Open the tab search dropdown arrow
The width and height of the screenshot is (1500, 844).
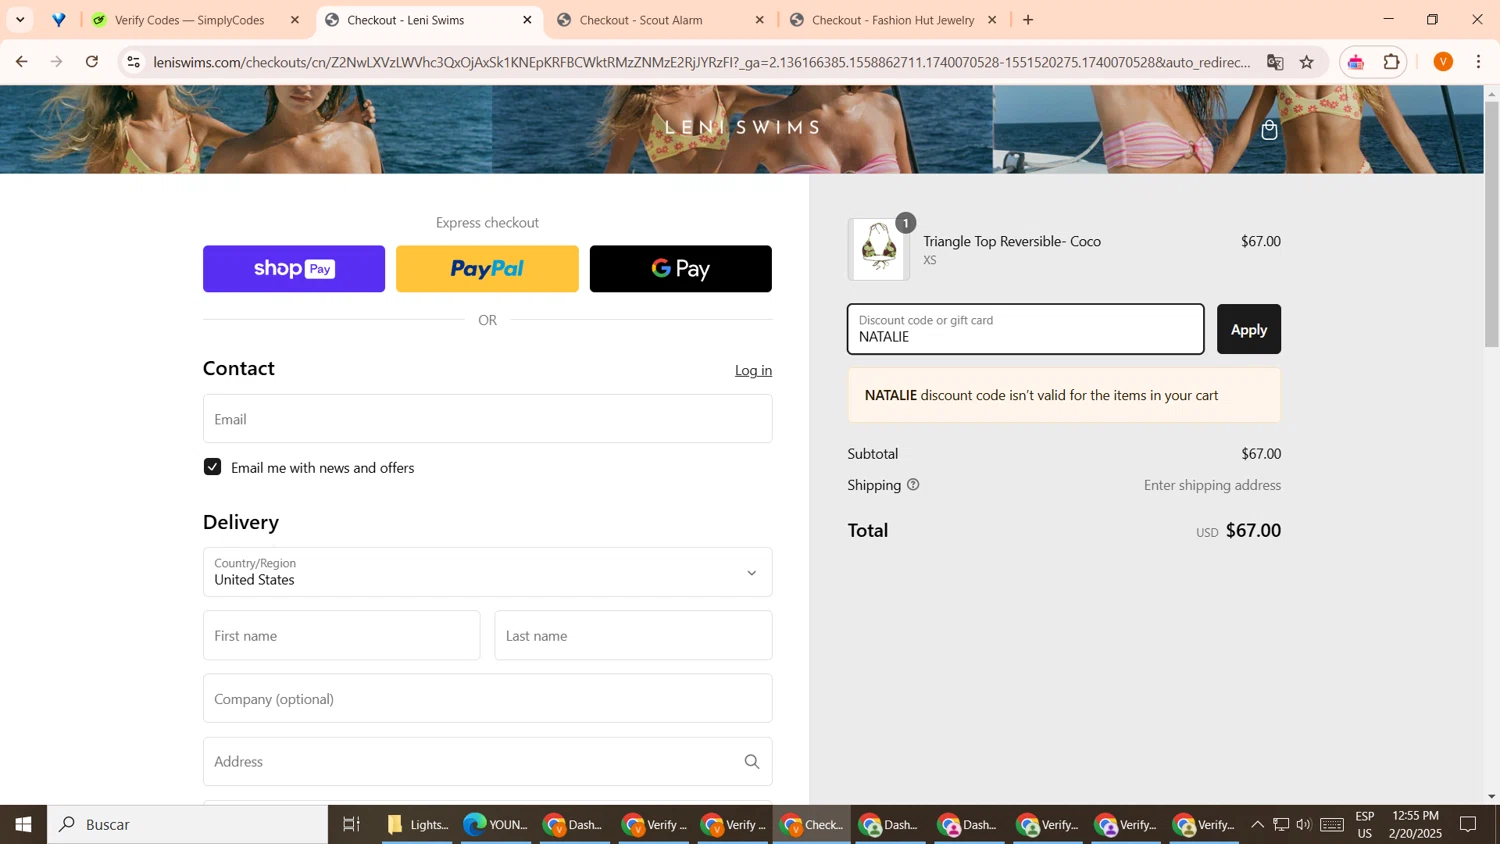coord(20,20)
